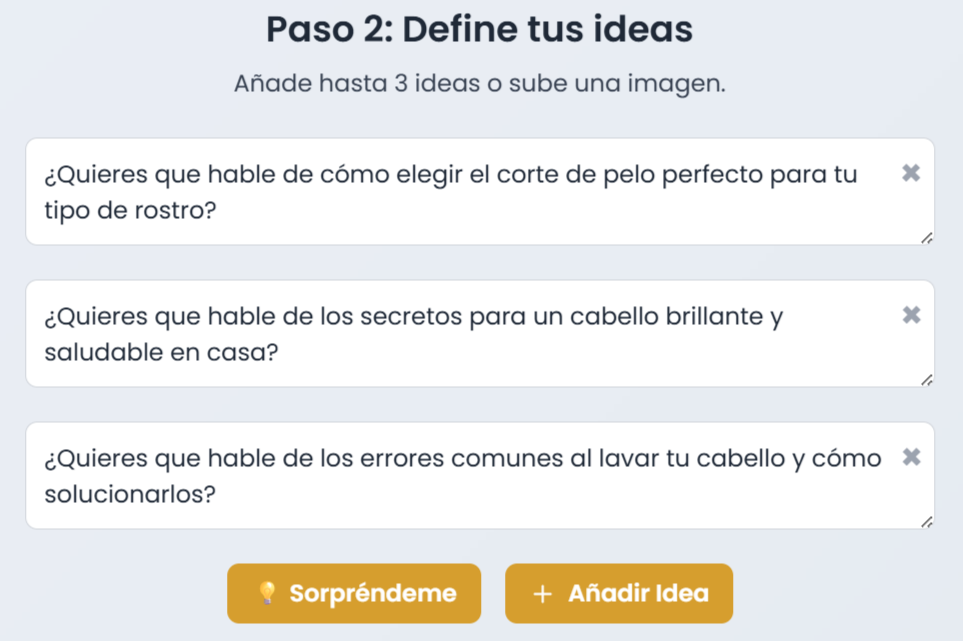The height and width of the screenshot is (641, 963).
Task: Dismiss the idea about errores comunes al lavar
Action: [x=911, y=457]
